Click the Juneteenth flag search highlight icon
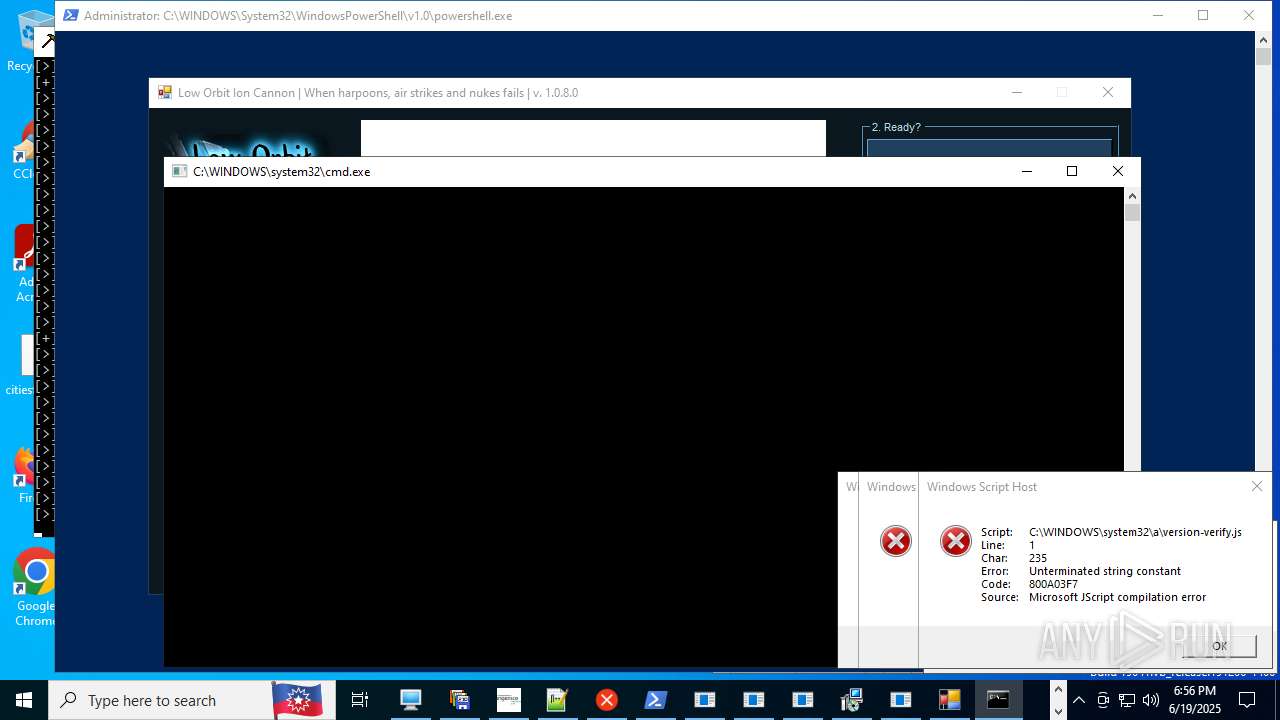This screenshot has width=1280, height=720. 297,700
